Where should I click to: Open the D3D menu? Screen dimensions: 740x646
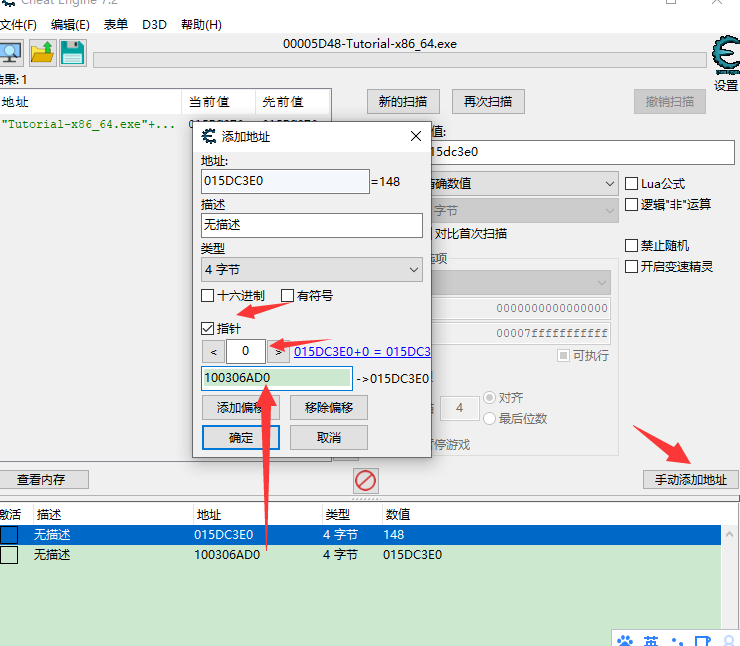point(154,25)
